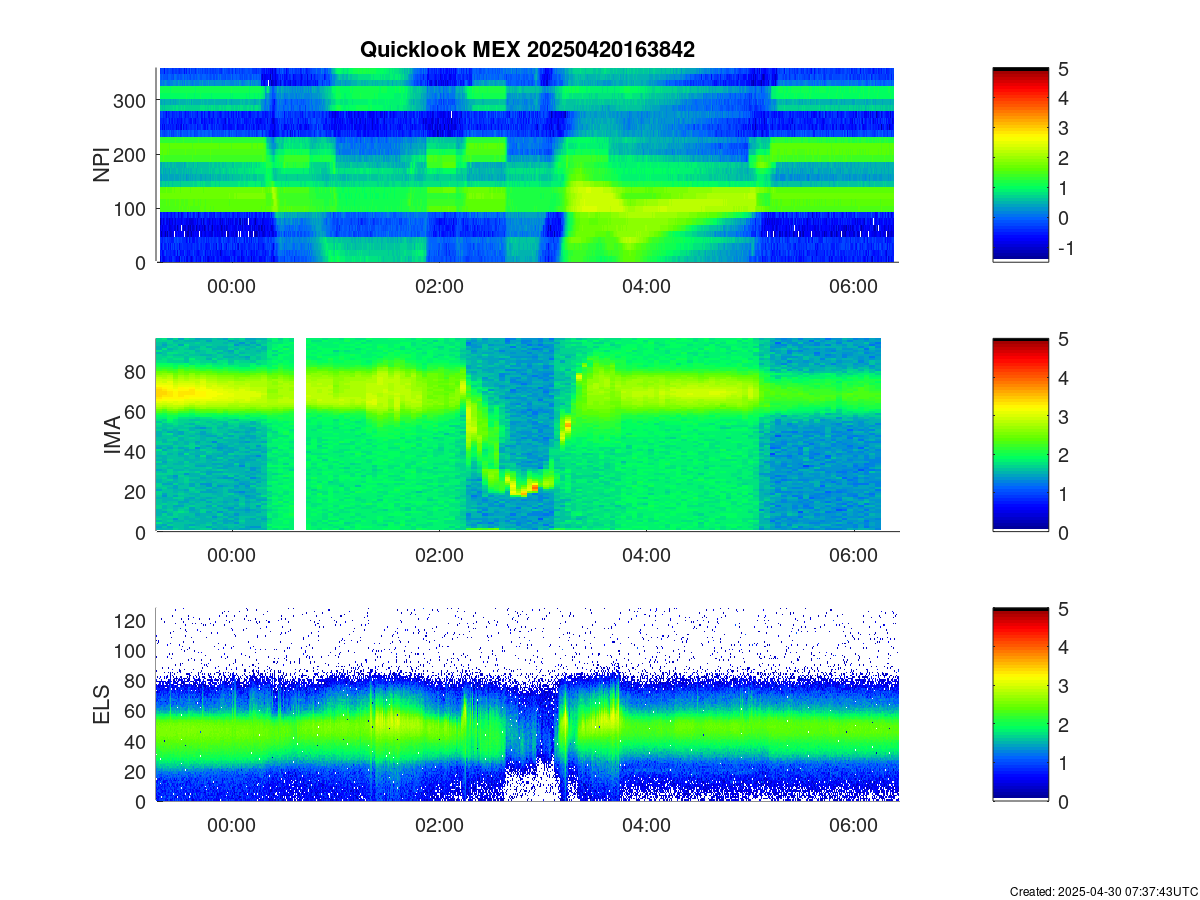The height and width of the screenshot is (900, 1200).
Task: Click 02:00 time label under NPI panel
Action: tap(439, 286)
